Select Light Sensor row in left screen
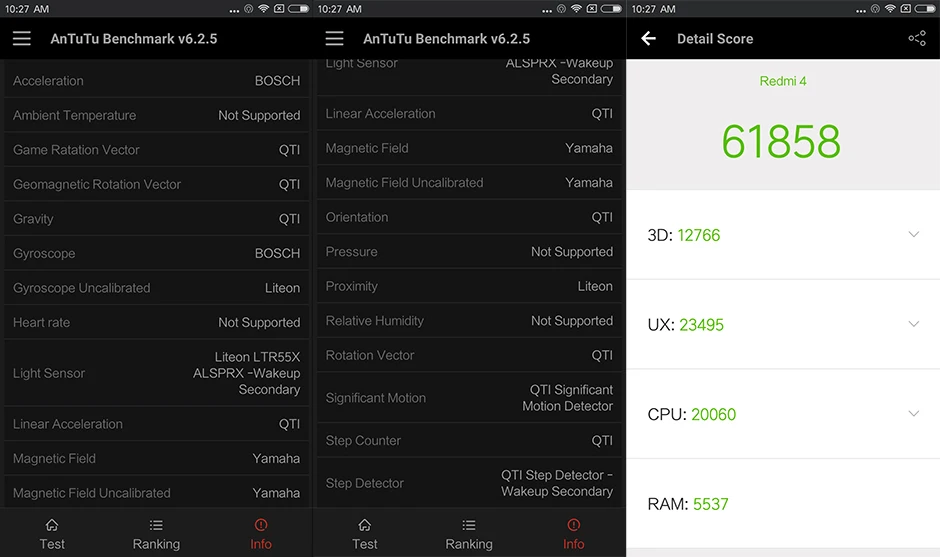 click(156, 373)
